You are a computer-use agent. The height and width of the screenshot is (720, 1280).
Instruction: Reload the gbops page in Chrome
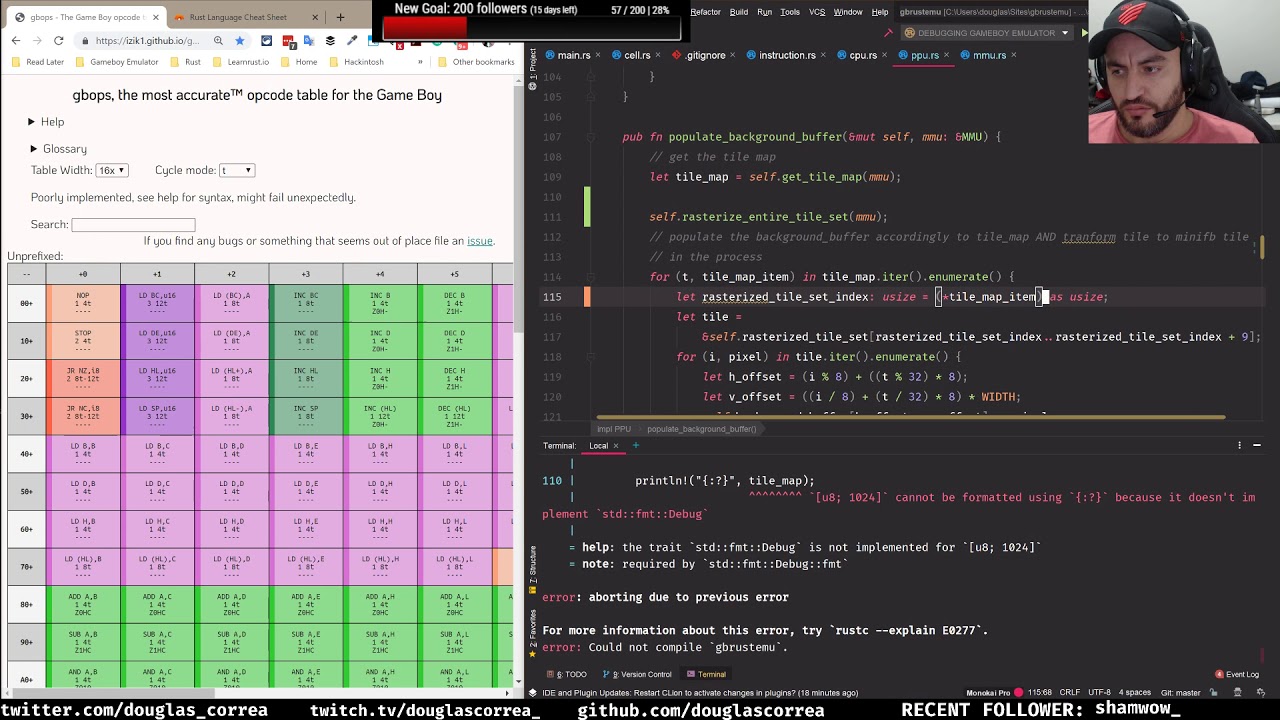[59, 40]
